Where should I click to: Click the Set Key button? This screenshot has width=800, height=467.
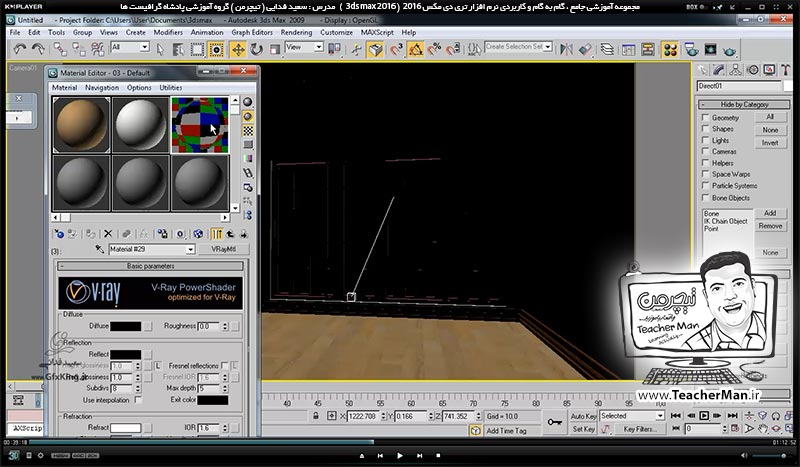(583, 429)
